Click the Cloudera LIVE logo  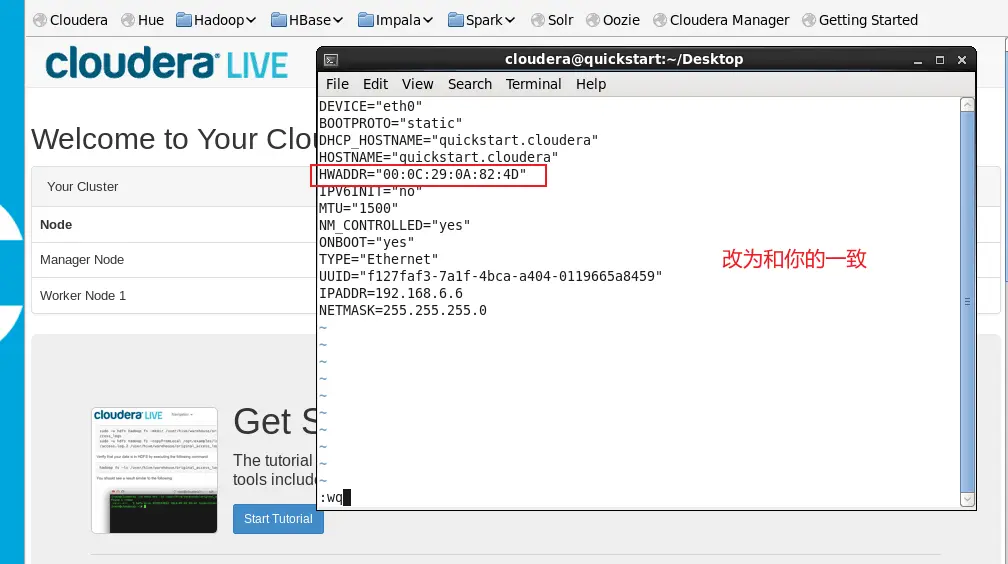tap(166, 63)
